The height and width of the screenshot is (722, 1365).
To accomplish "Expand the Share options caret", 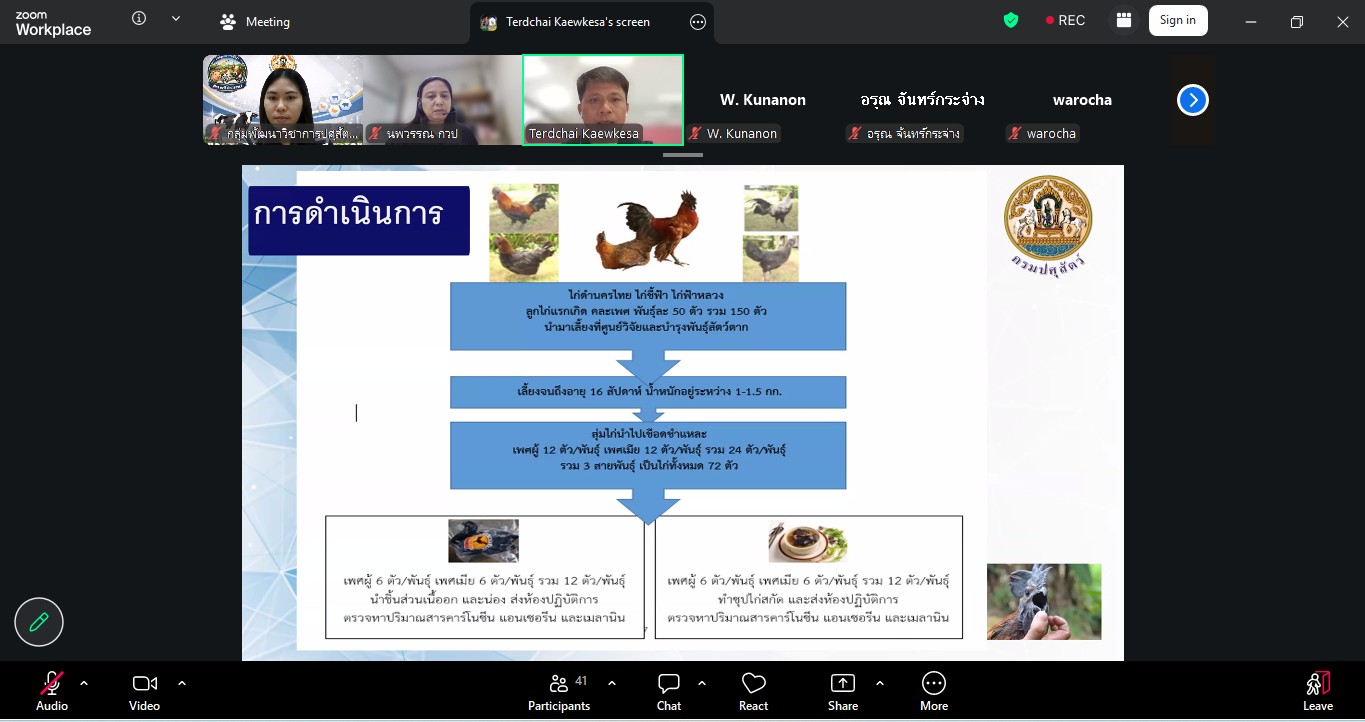I will click(880, 683).
